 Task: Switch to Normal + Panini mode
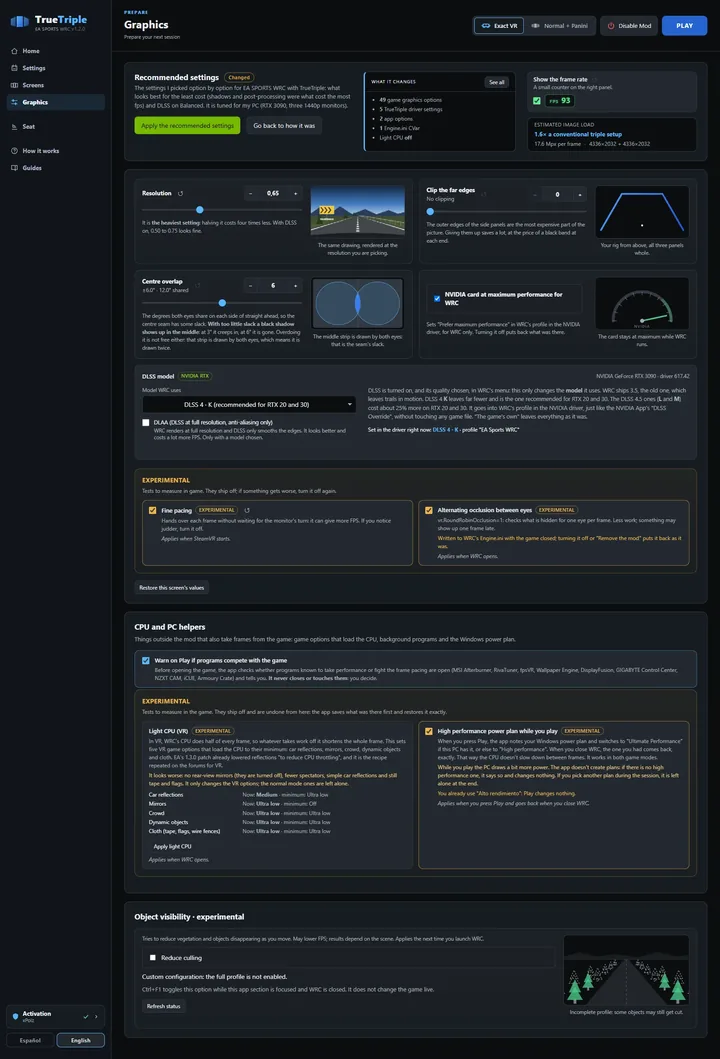560,26
